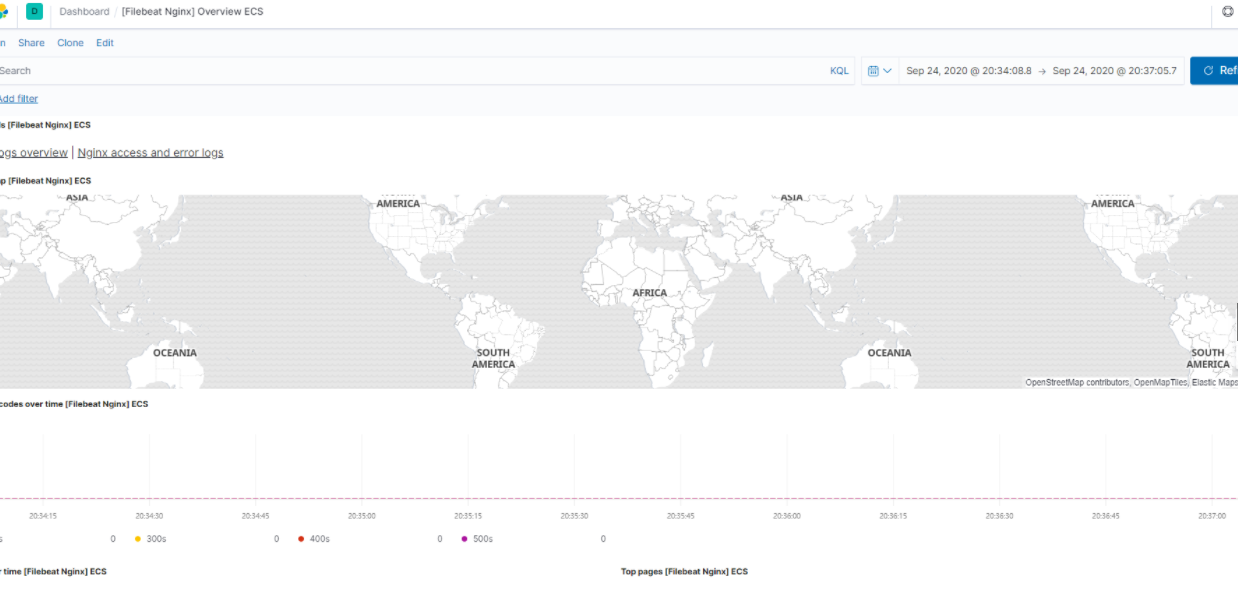Viewport: 1238px width, 607px height.
Task: Click the response codes over time panel title
Action: tap(74, 404)
